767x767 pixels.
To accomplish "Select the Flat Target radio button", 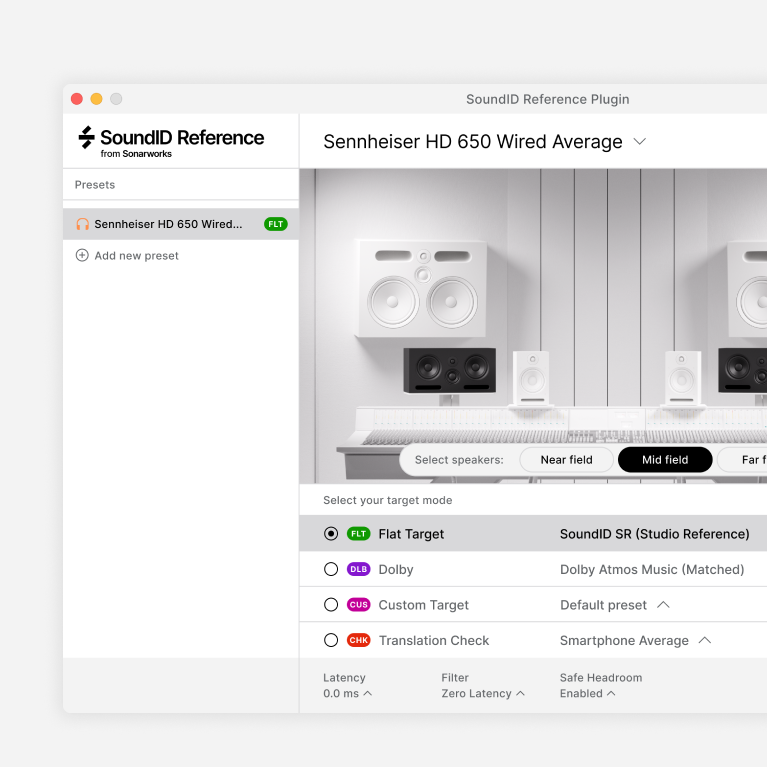I will tap(331, 534).
